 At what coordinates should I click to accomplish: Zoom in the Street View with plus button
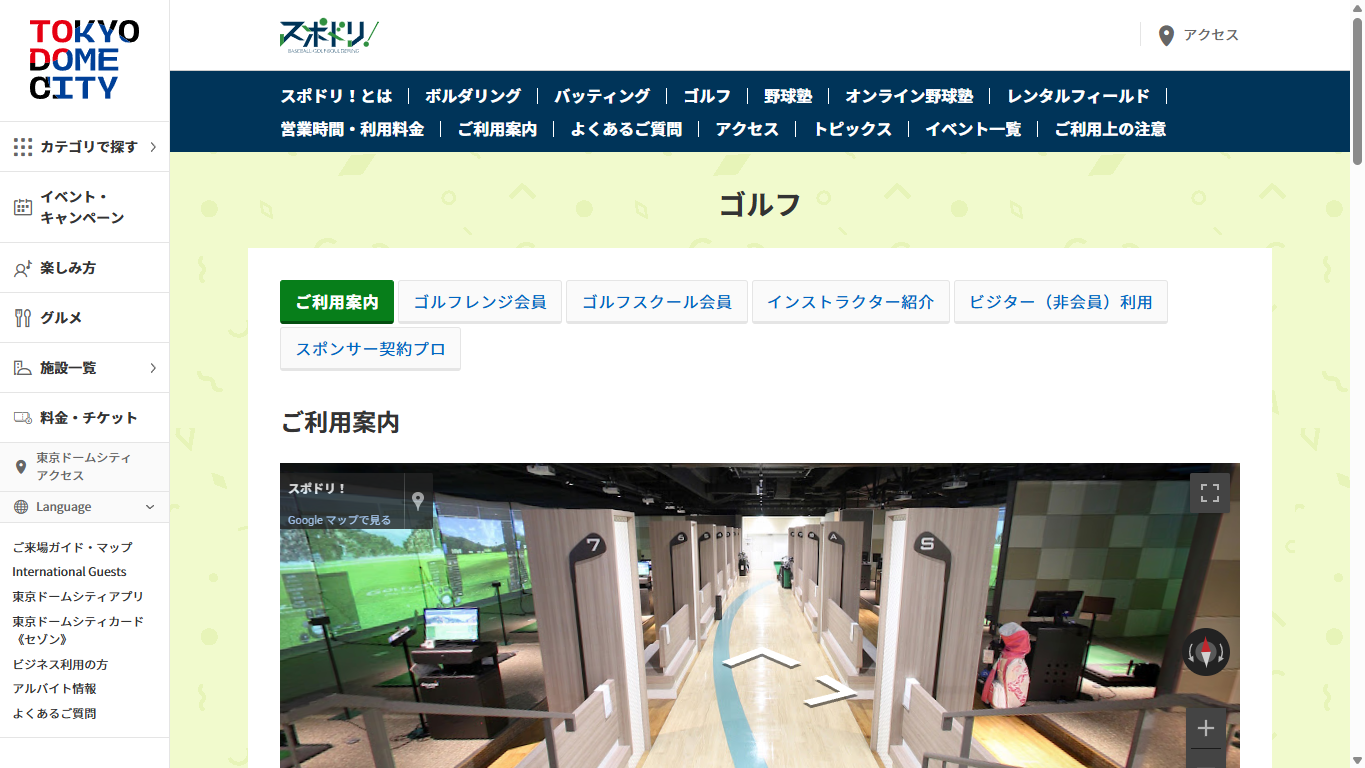point(1206,729)
